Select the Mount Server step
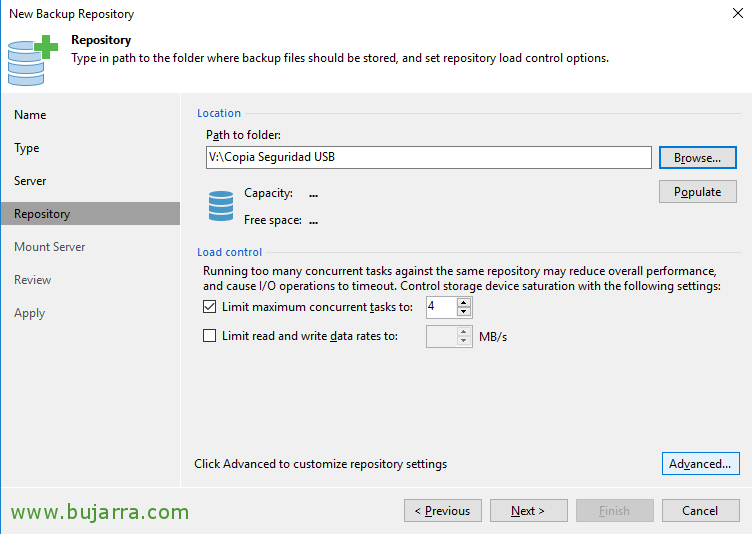Viewport: 752px width, 534px height. (50, 247)
